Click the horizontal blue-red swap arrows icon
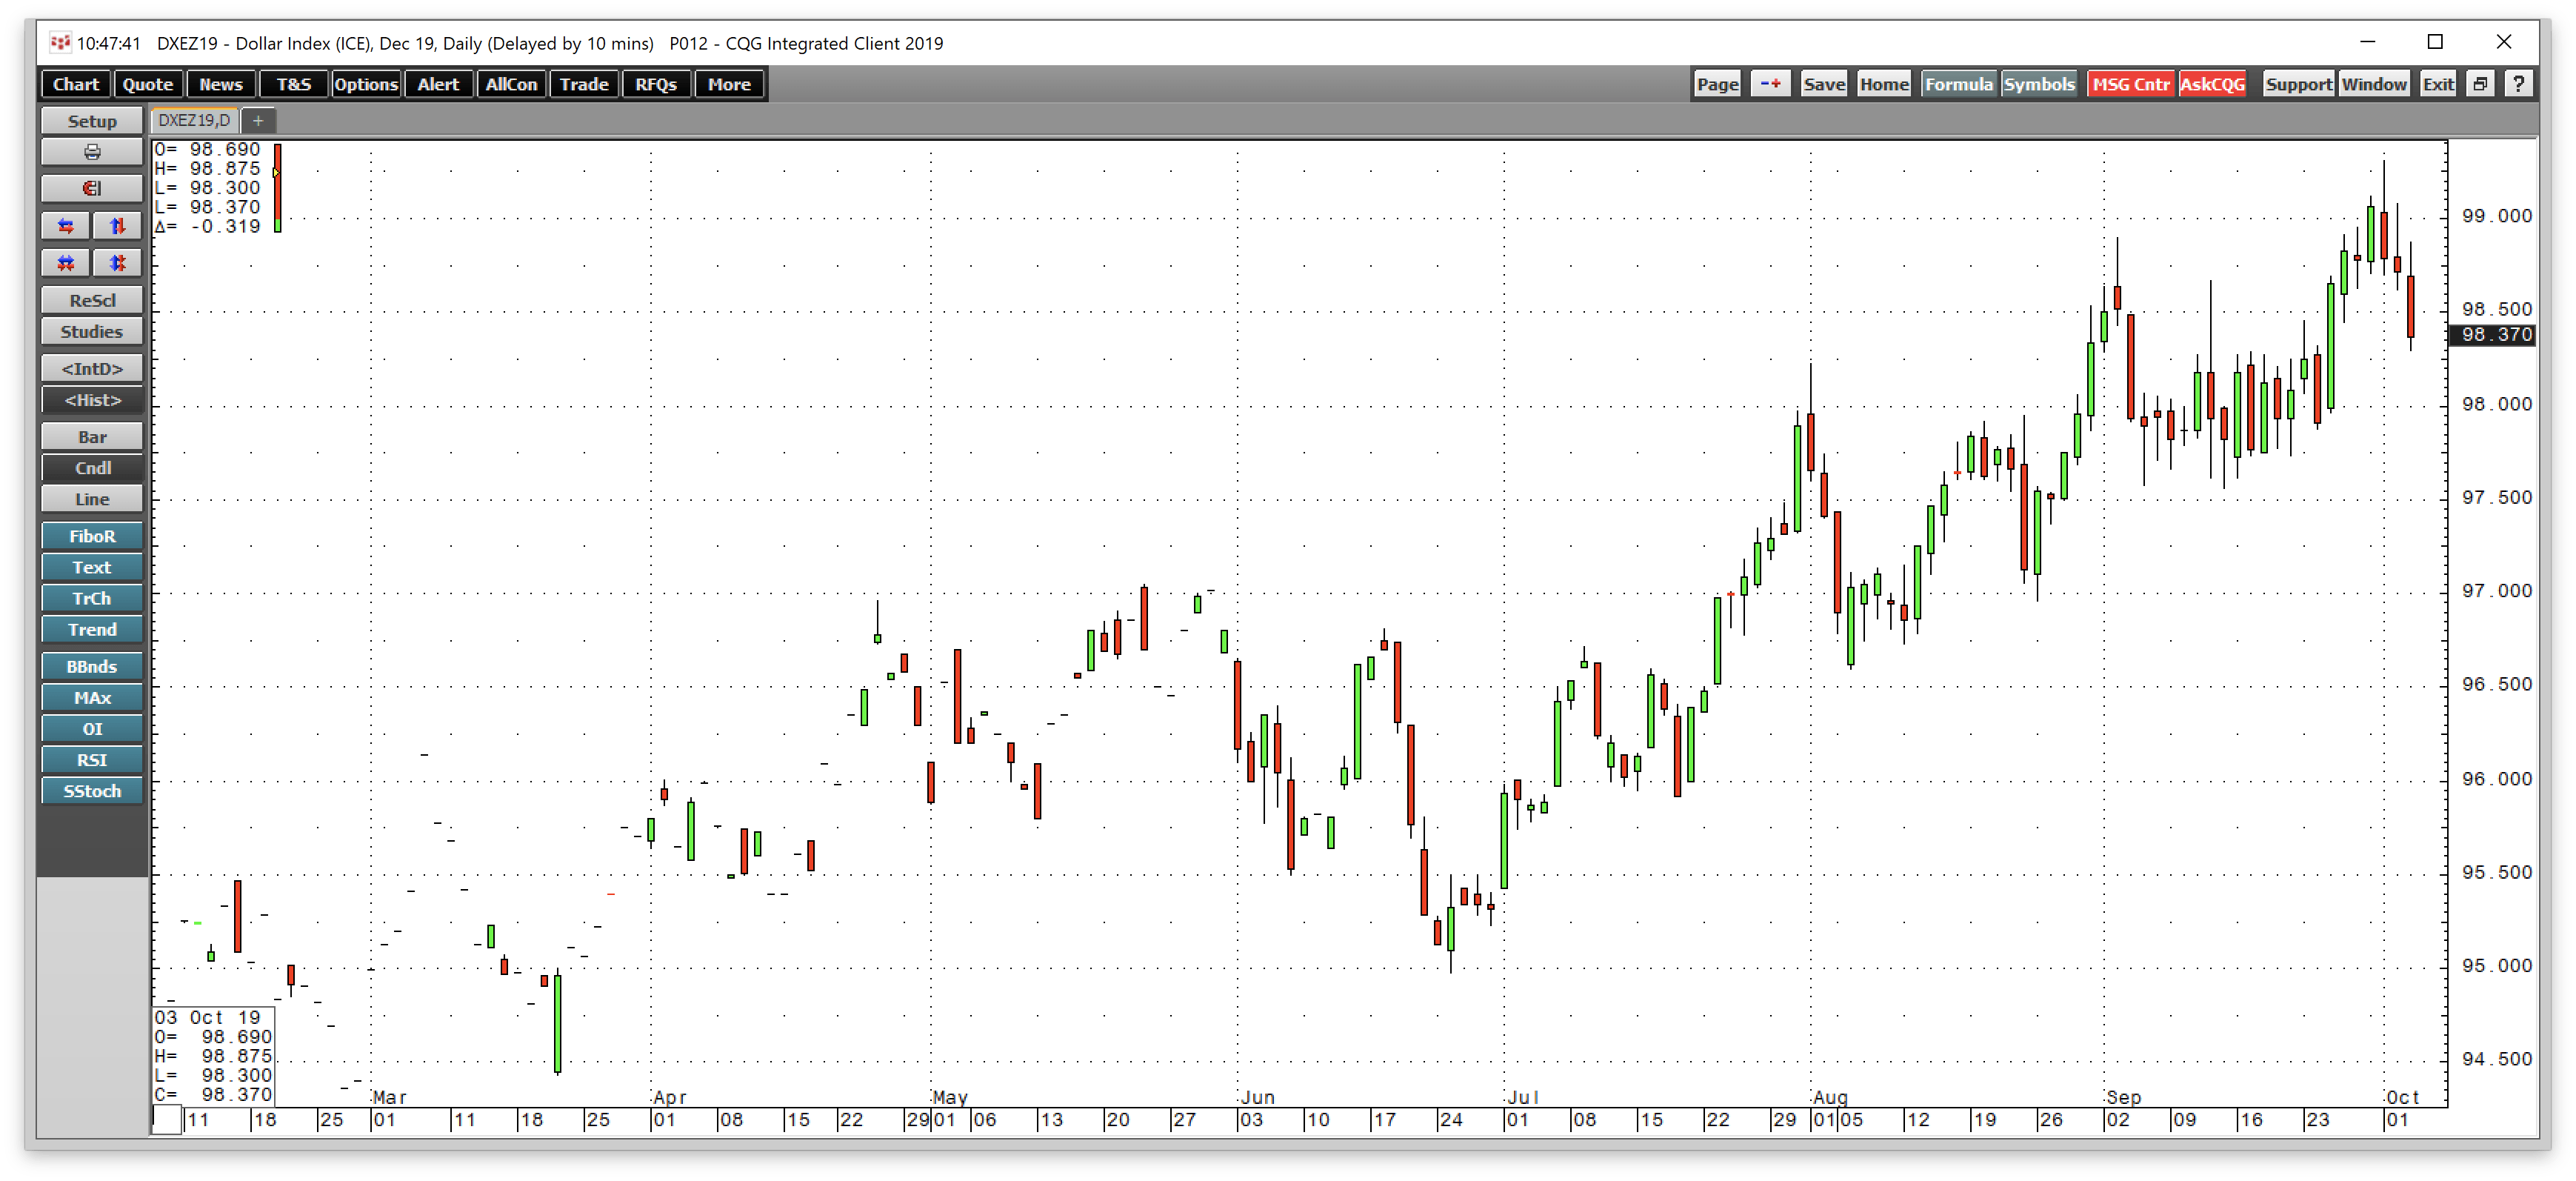Image resolution: width=2576 pixels, height=1181 pixels. 65,226
